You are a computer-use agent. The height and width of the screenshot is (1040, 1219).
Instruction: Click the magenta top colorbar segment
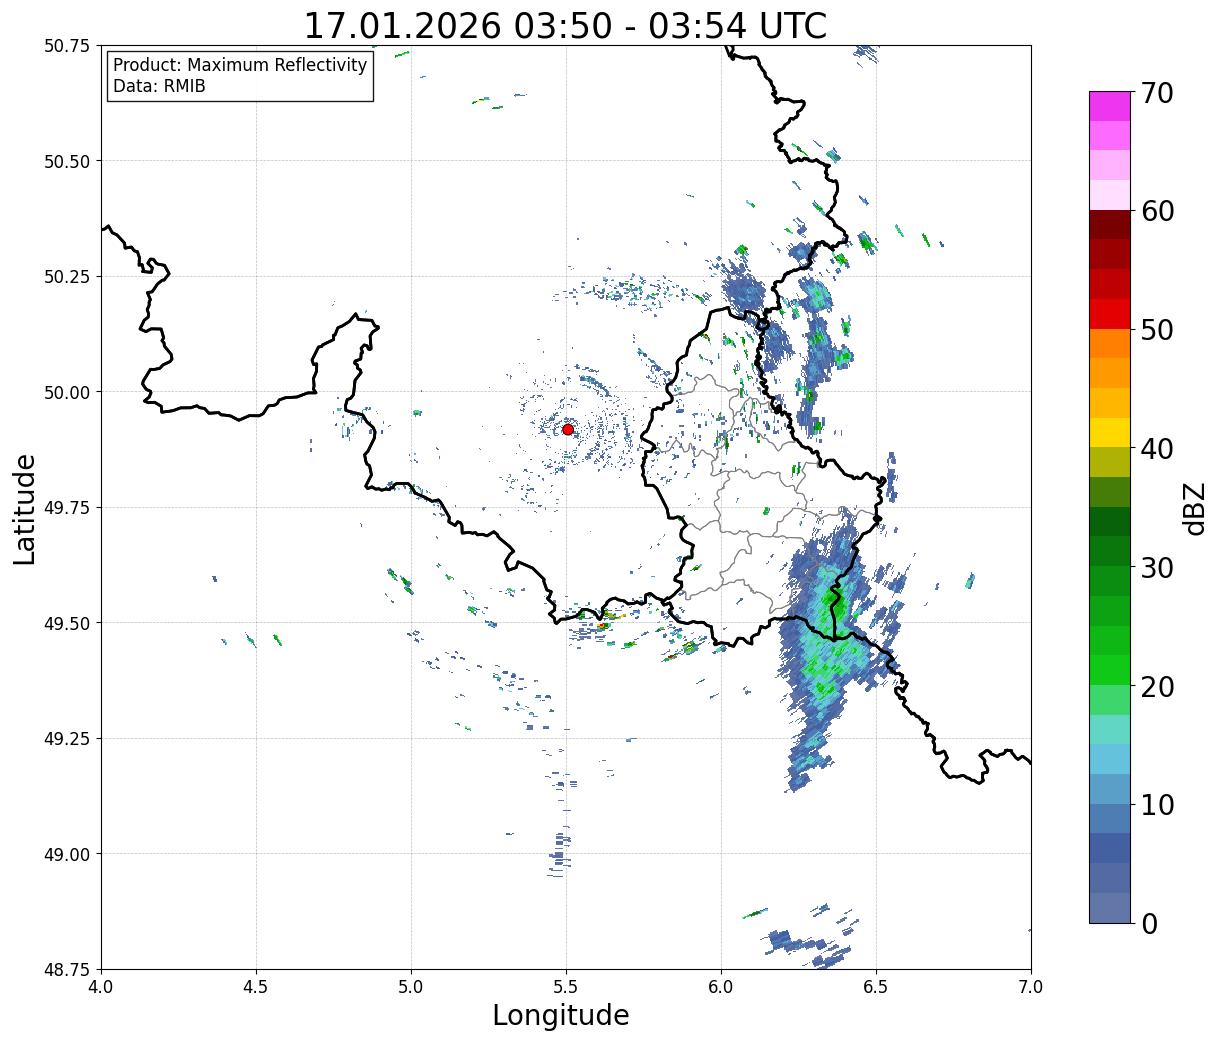coord(1110,106)
